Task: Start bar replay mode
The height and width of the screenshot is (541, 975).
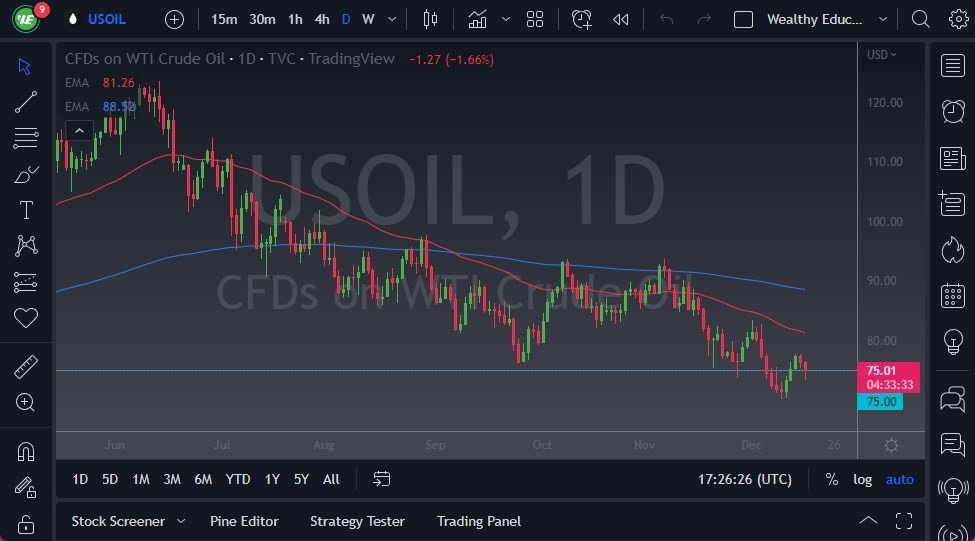Action: (620, 19)
